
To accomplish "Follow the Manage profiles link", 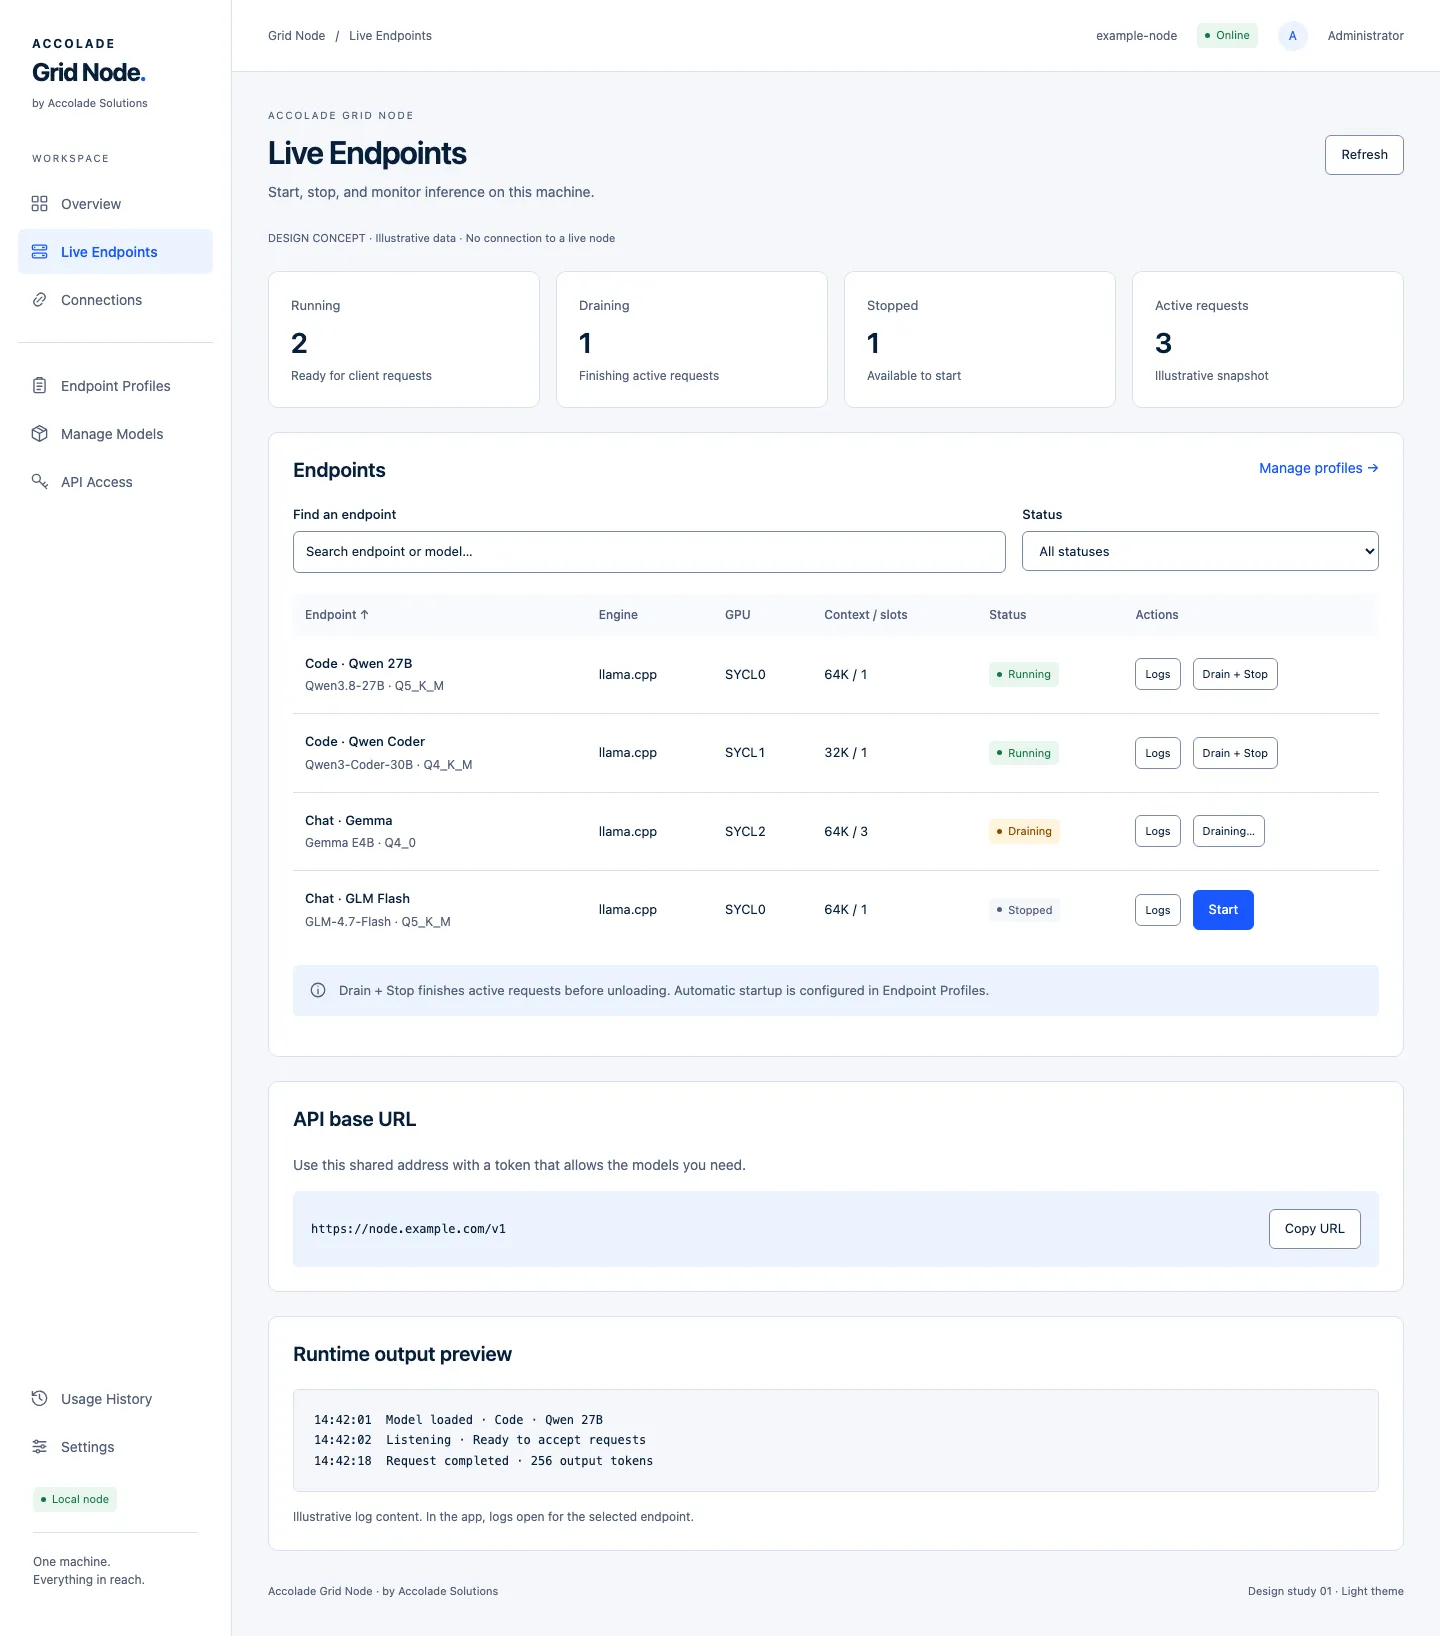I will (x=1318, y=468).
